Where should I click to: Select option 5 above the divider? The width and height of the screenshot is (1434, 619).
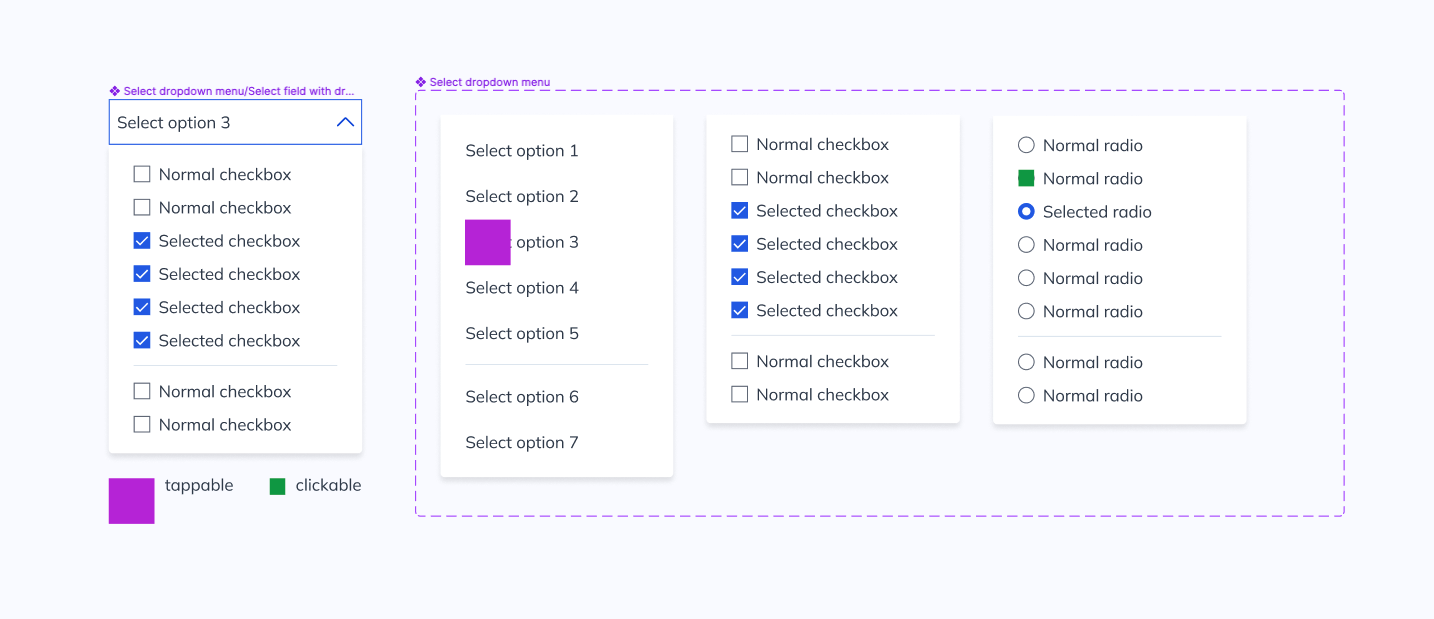click(521, 333)
